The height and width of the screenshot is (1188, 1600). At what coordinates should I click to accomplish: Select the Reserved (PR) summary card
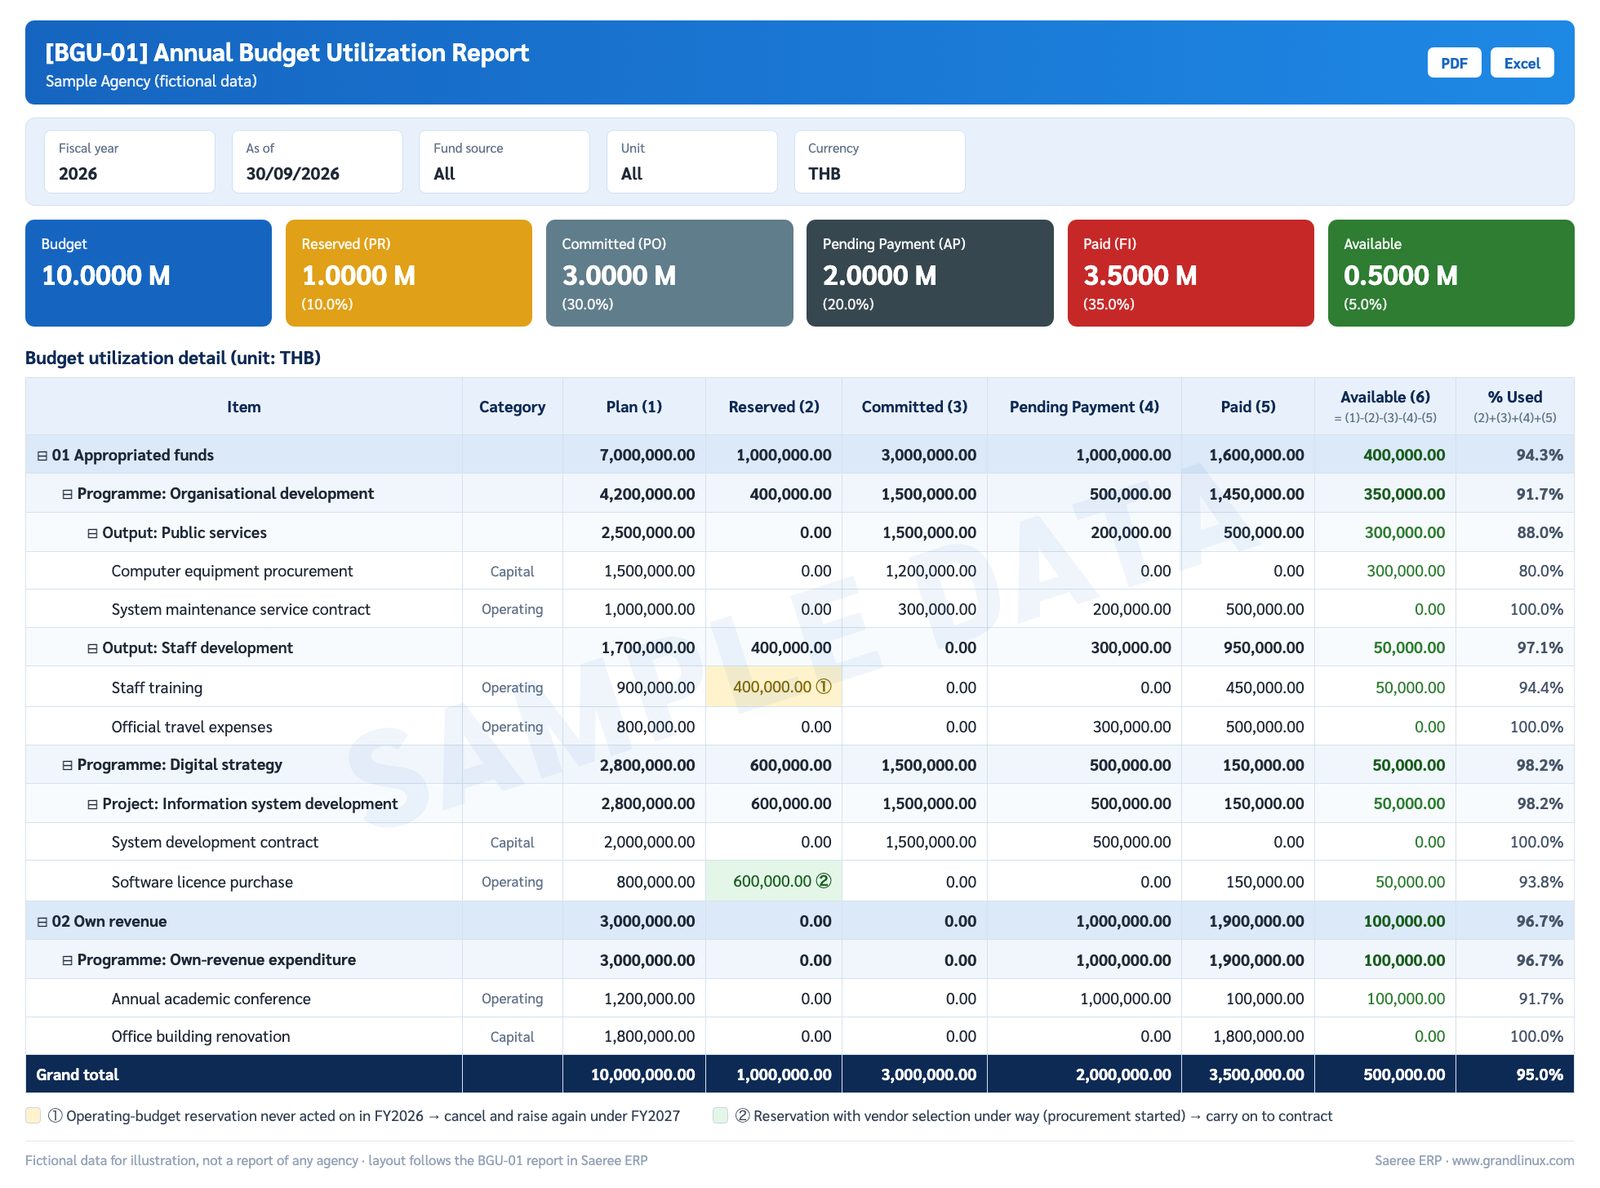coord(409,273)
